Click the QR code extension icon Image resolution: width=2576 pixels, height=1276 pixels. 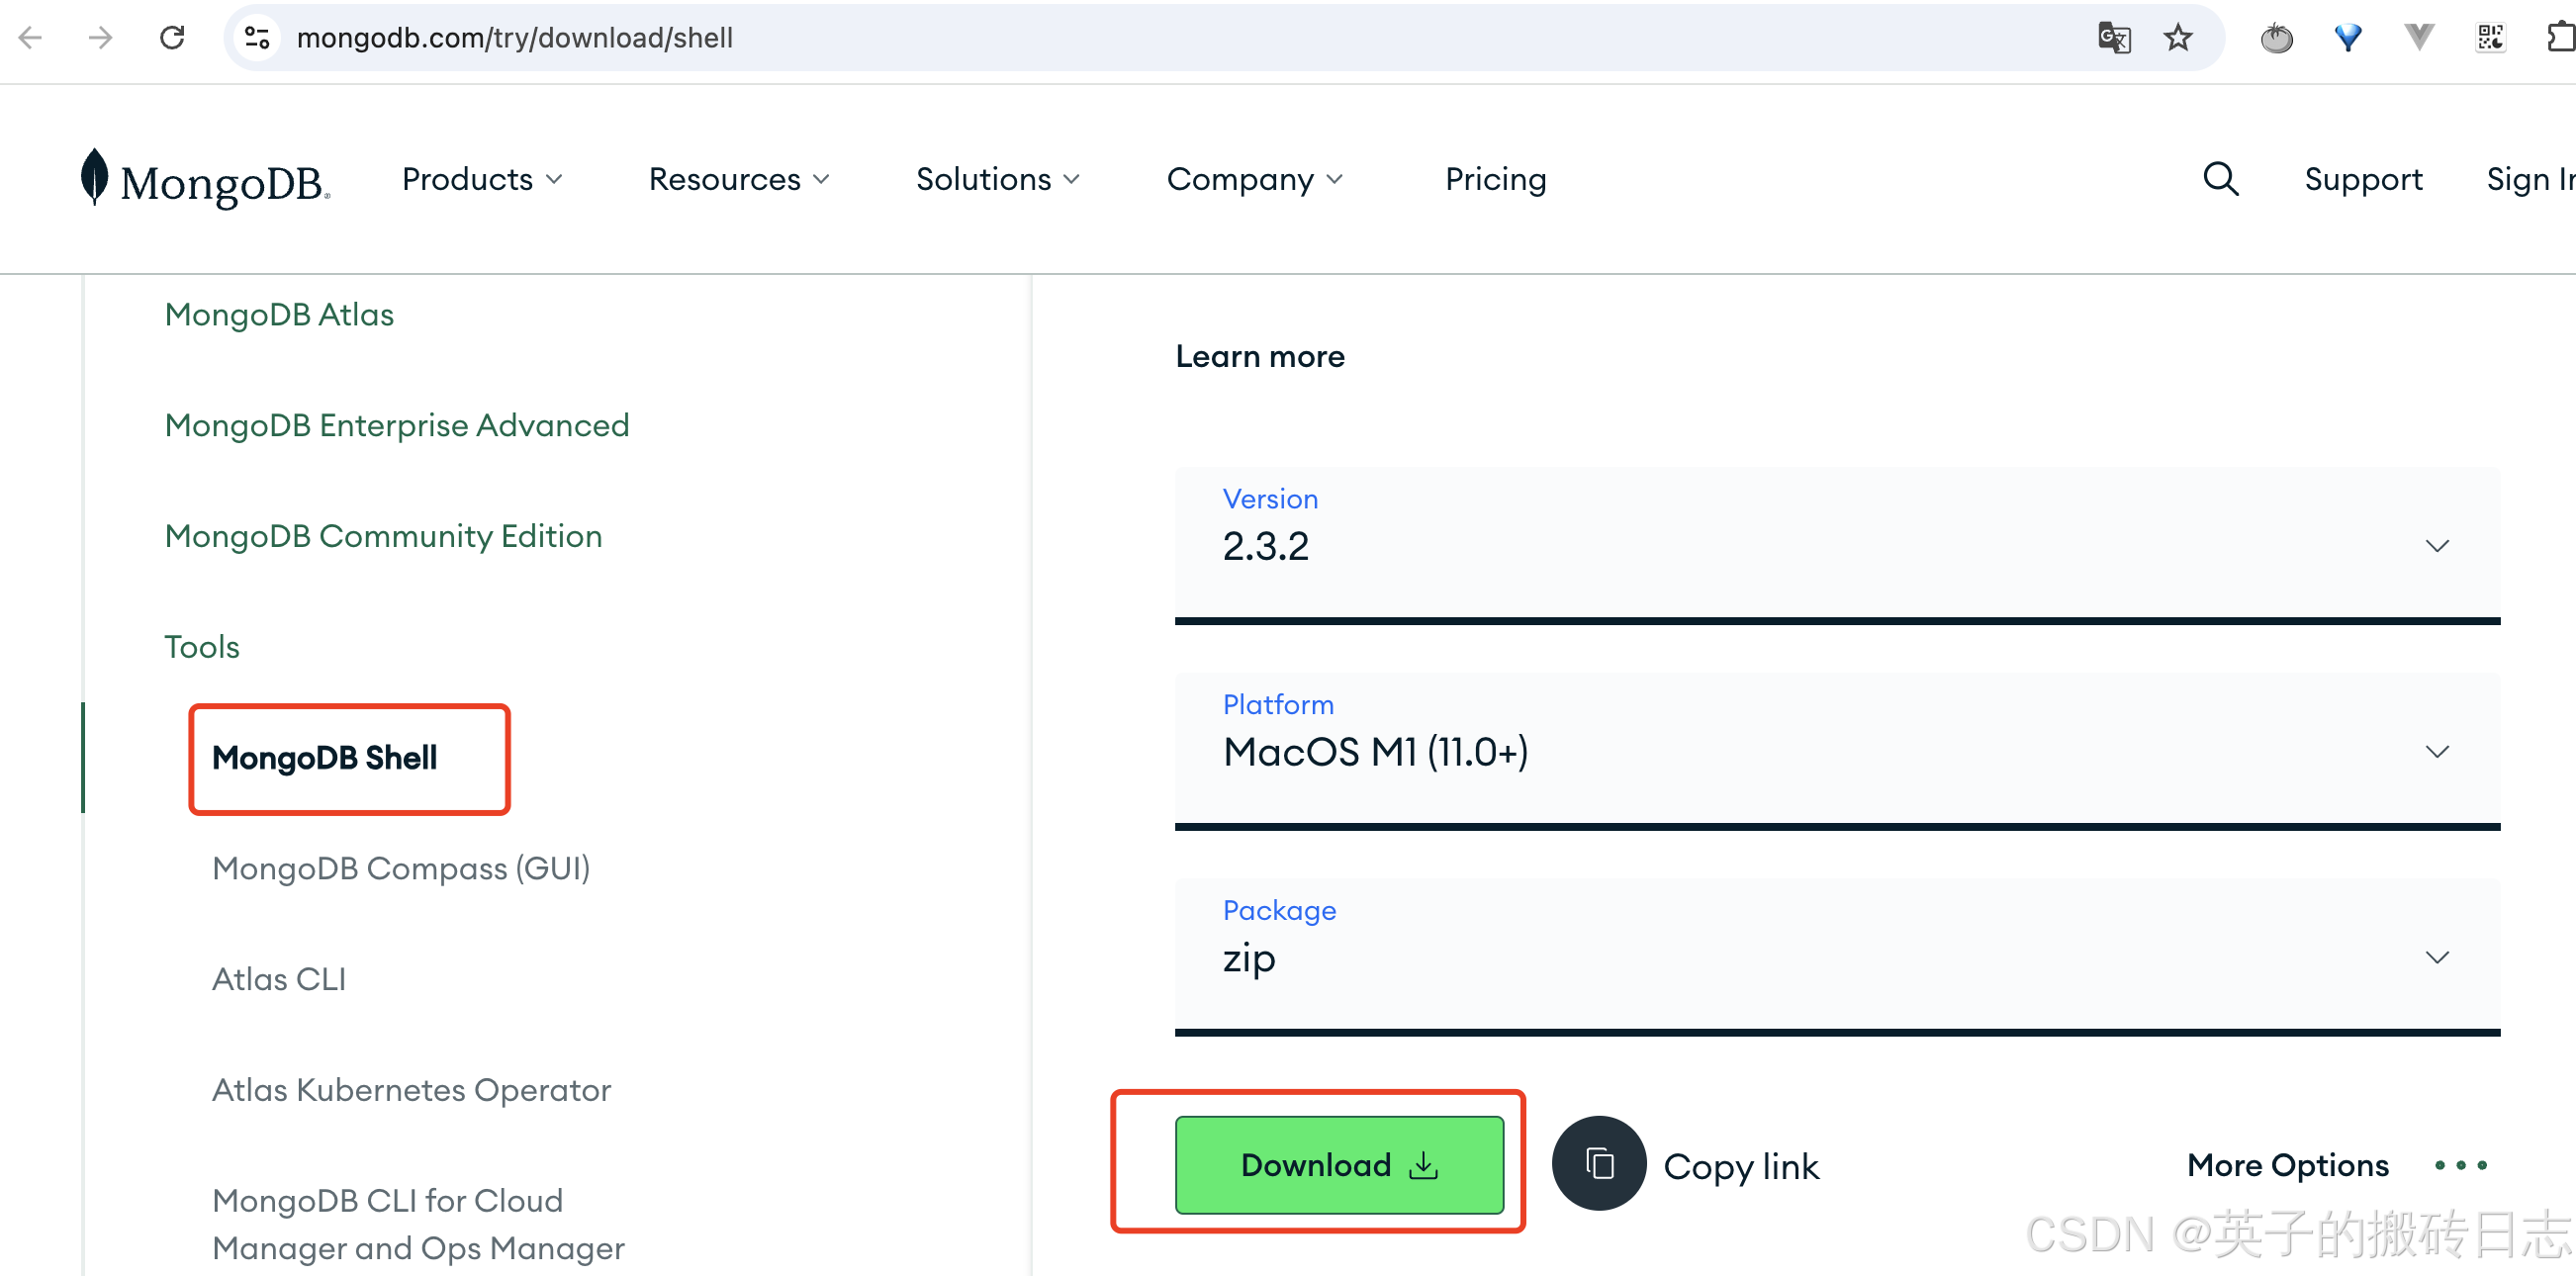(2490, 38)
